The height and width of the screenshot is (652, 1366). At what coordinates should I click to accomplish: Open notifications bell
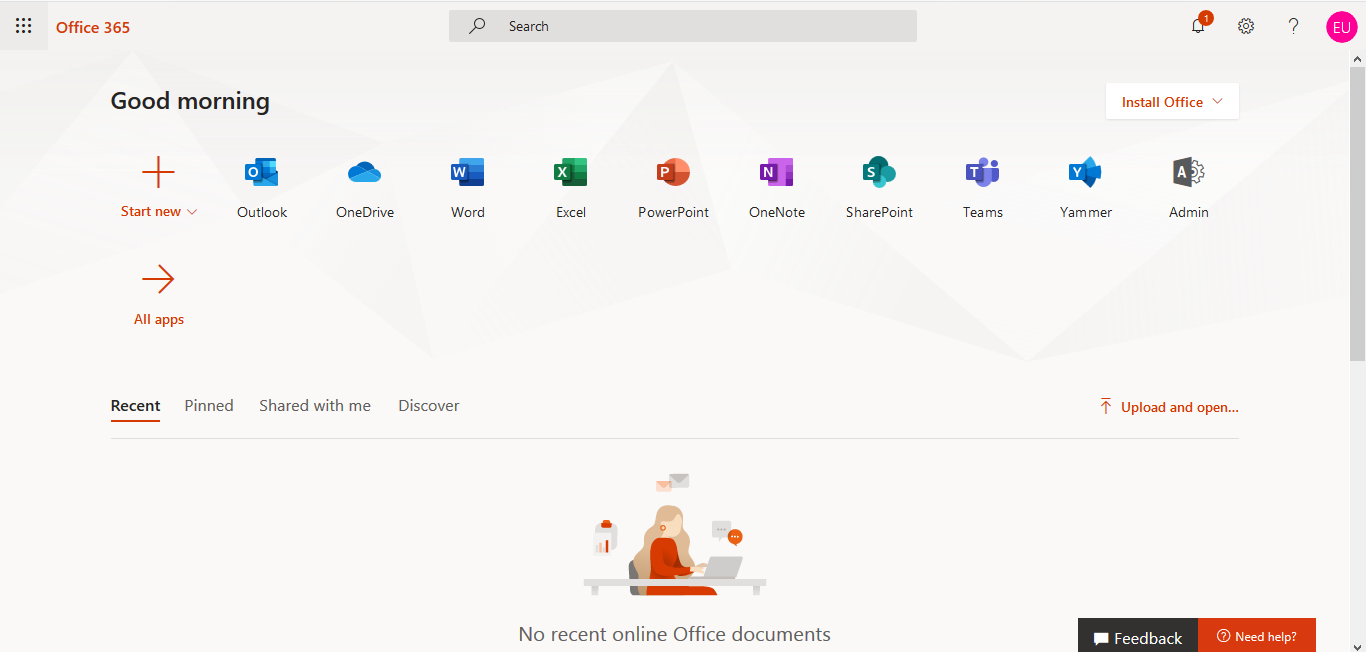[x=1198, y=26]
